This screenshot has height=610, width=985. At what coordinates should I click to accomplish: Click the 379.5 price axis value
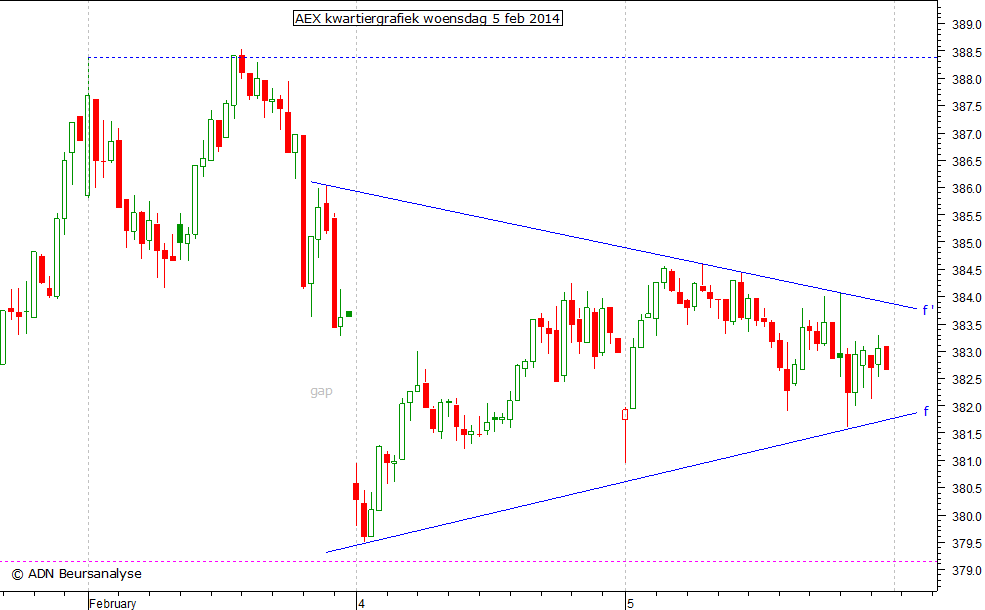point(967,543)
